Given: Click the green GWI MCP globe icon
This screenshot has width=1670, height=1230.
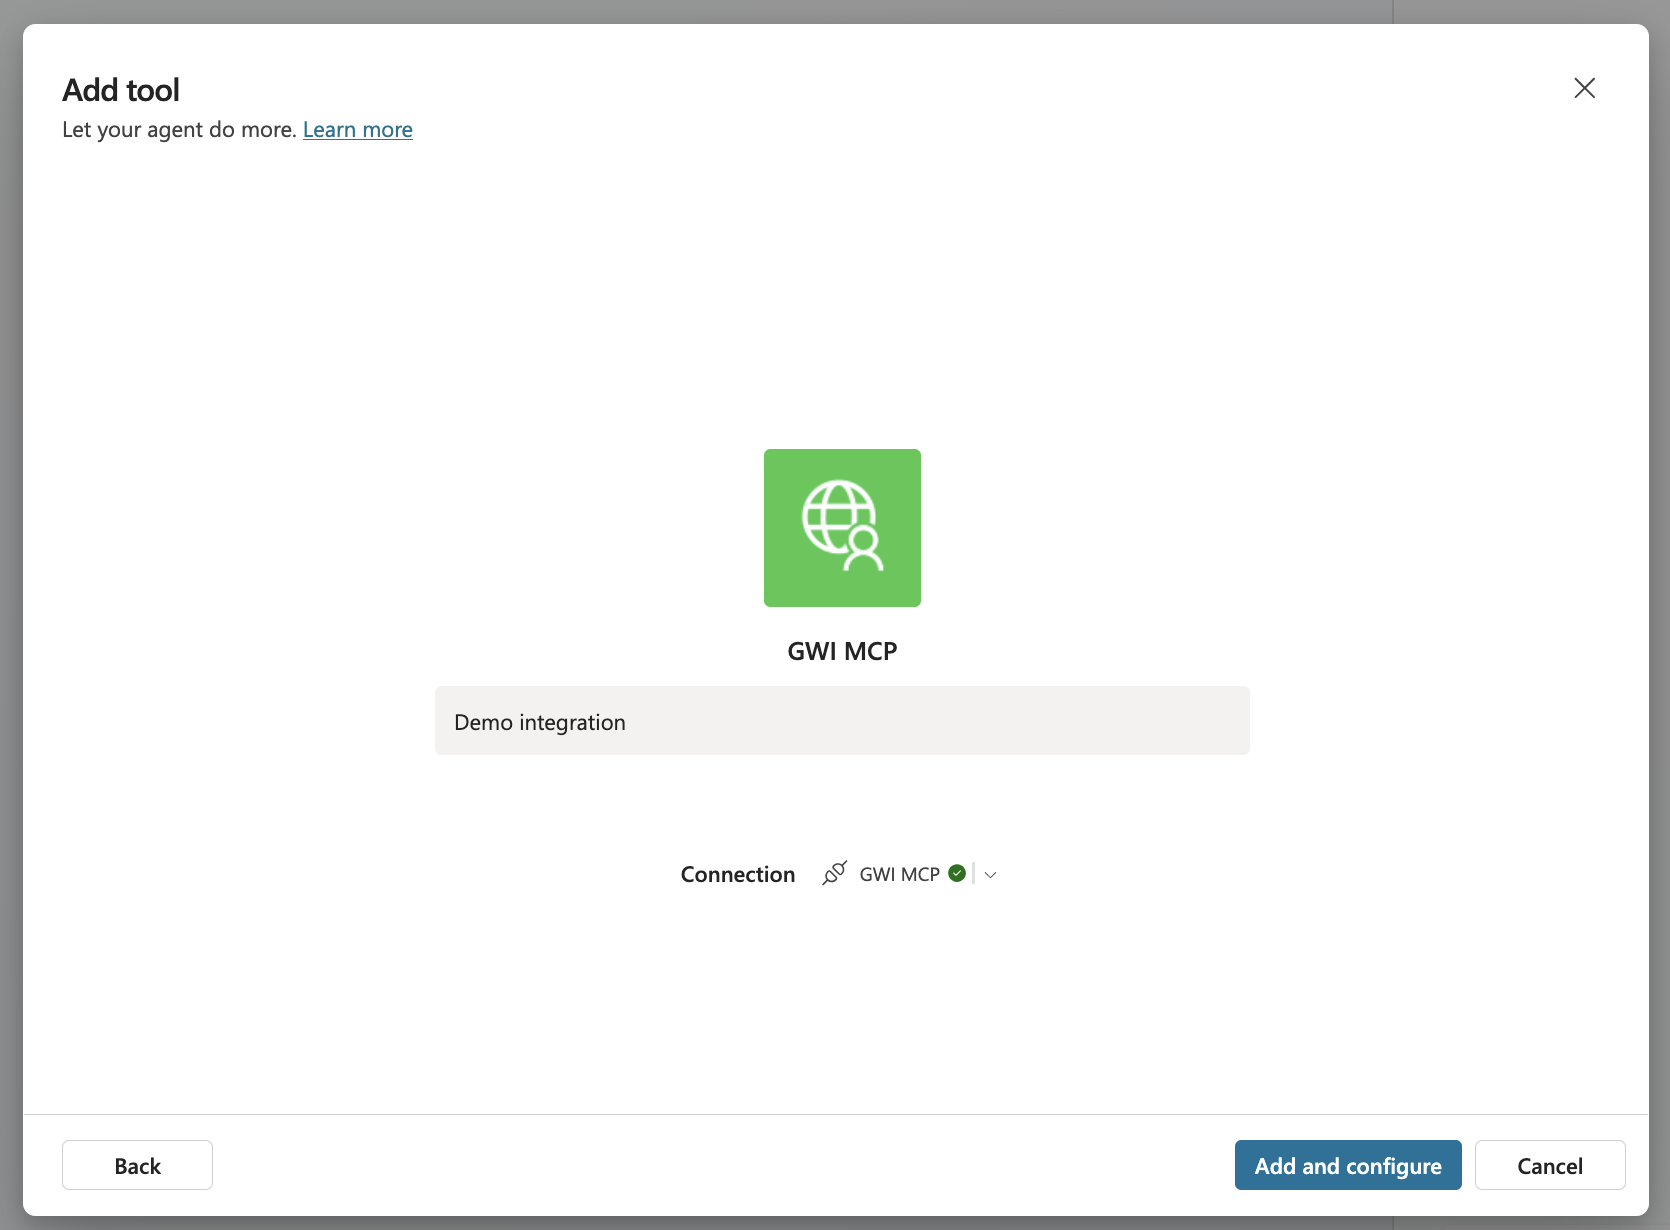Looking at the screenshot, I should click(x=842, y=528).
